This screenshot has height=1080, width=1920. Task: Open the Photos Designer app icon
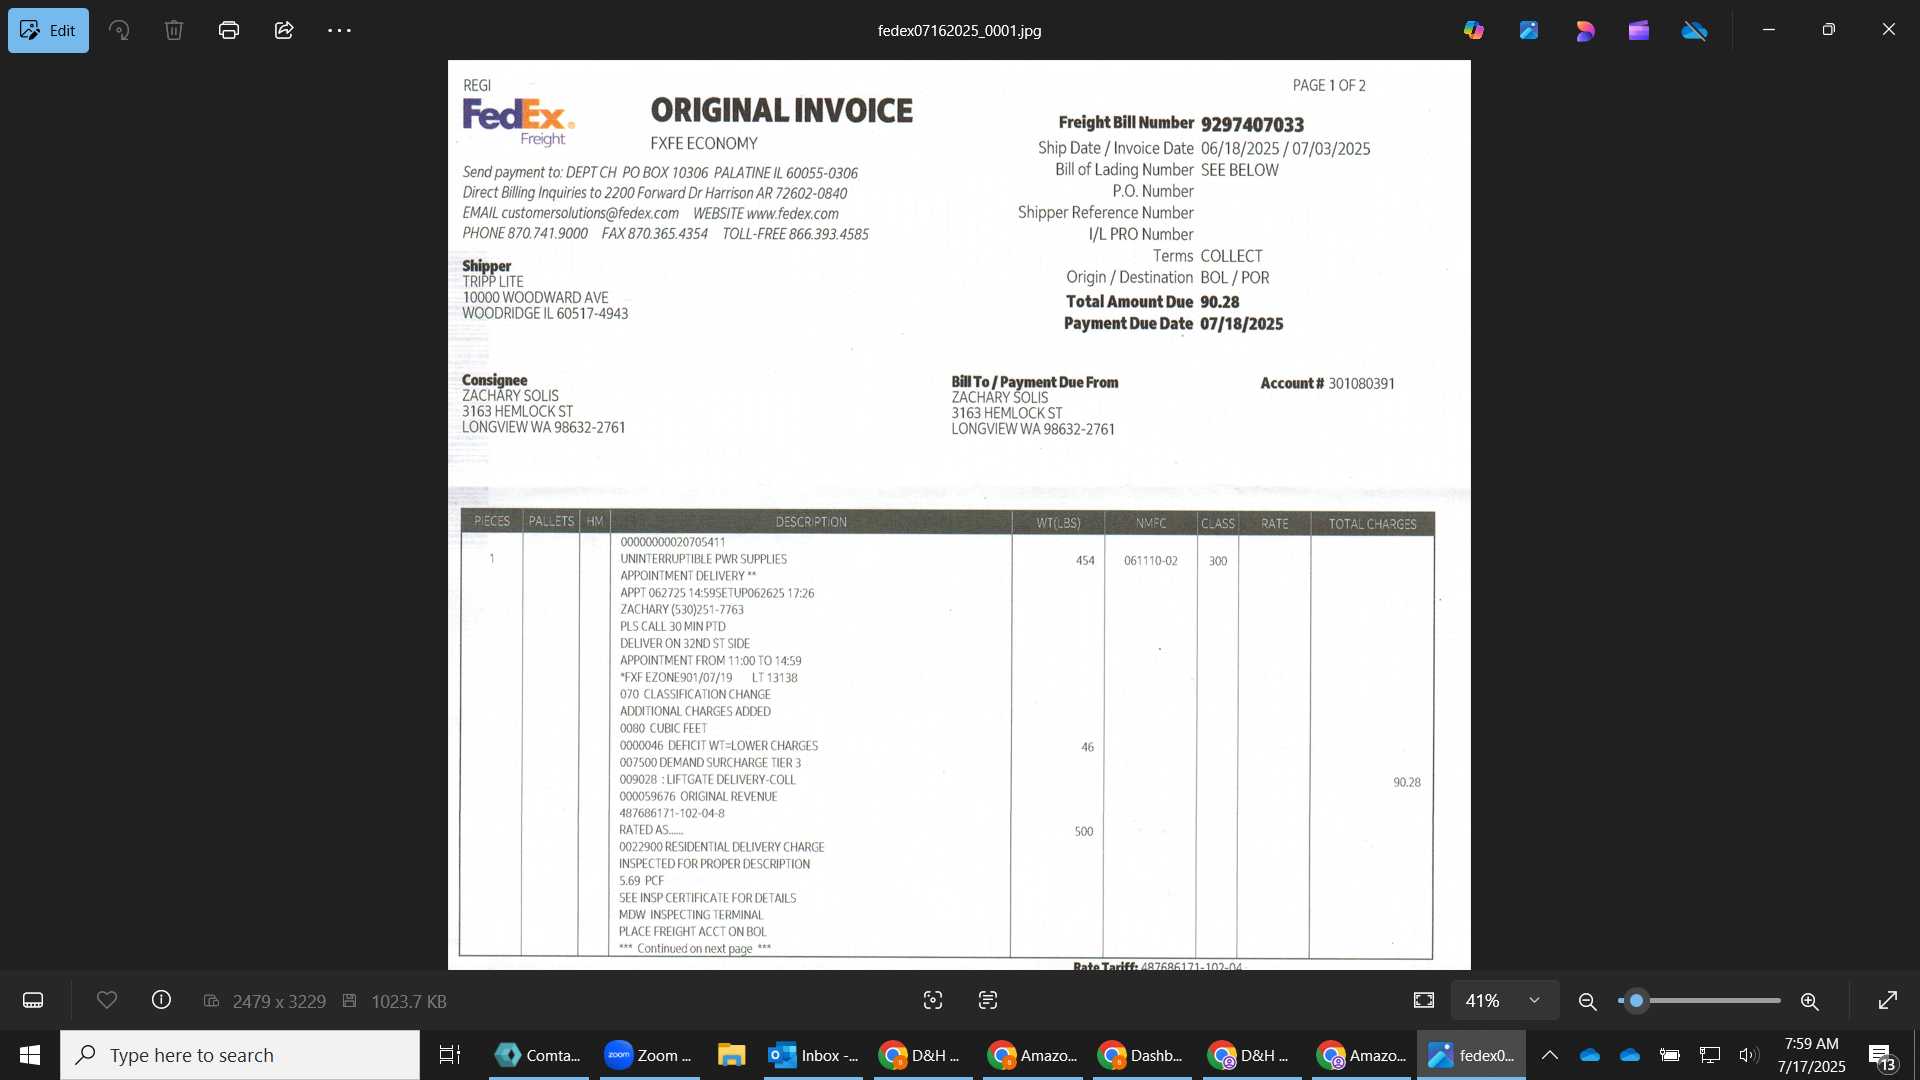click(1529, 30)
